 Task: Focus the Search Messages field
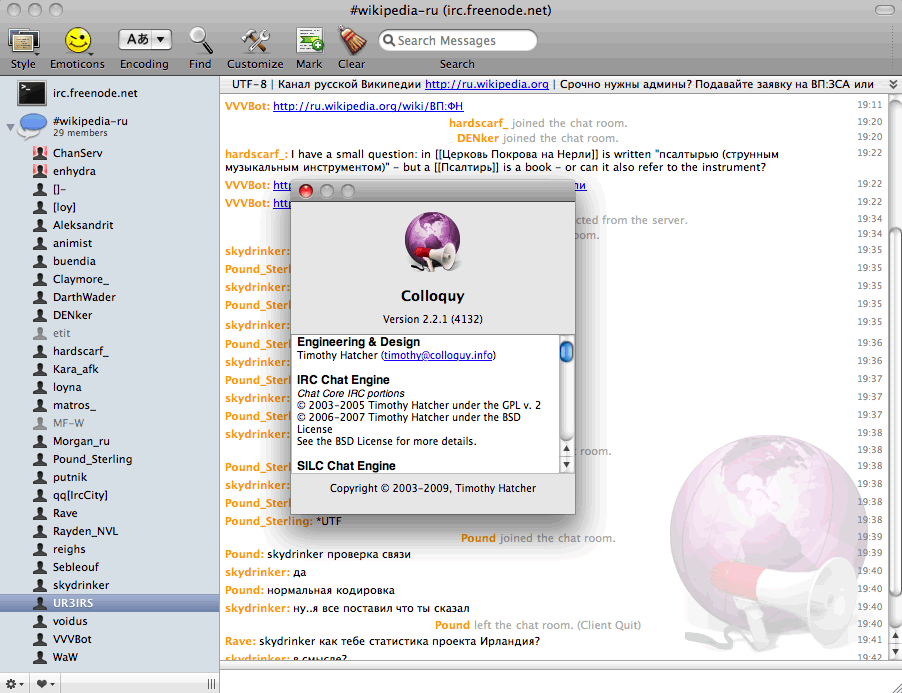click(458, 40)
